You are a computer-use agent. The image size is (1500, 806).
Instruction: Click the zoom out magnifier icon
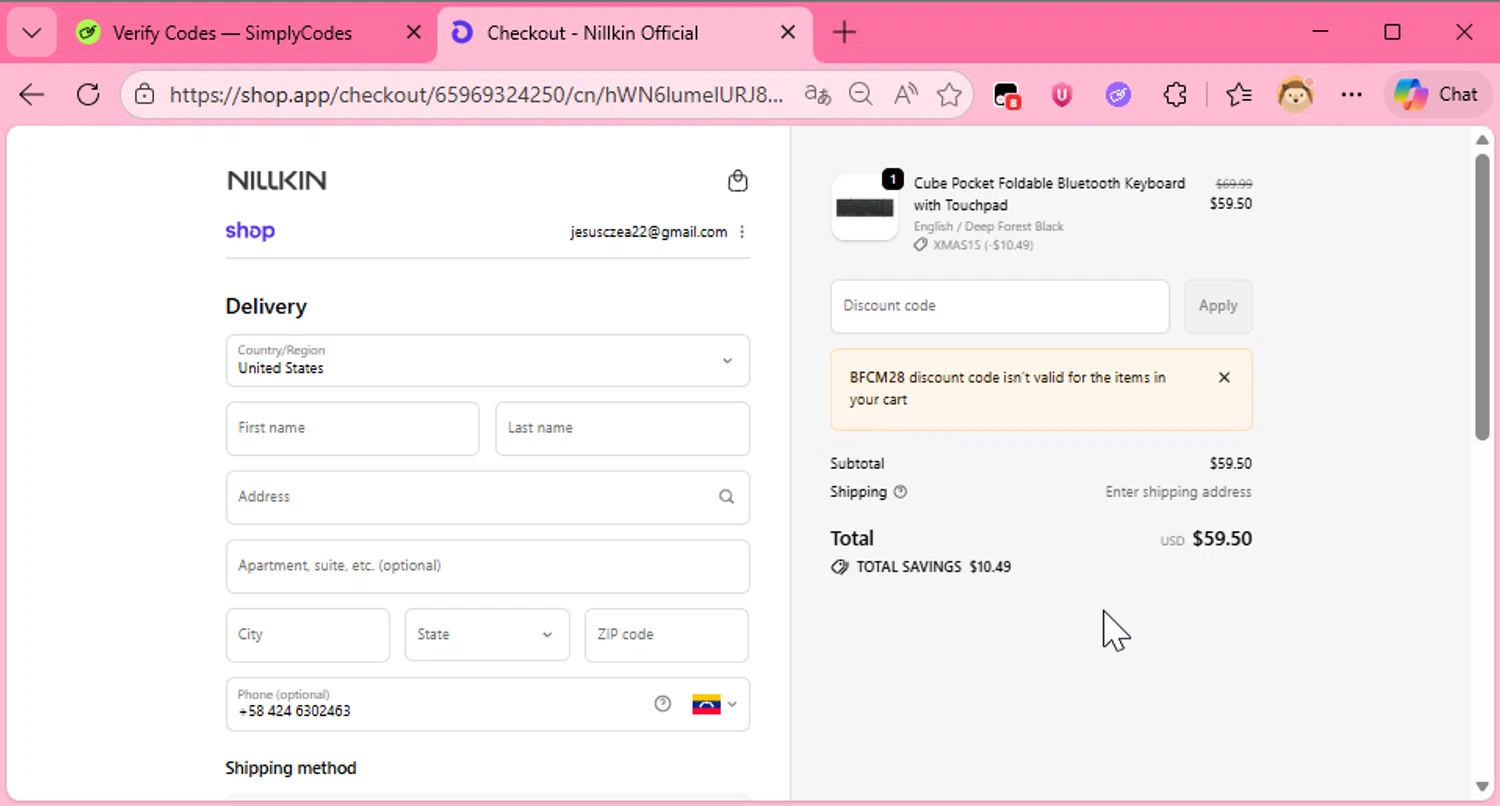[x=860, y=95]
